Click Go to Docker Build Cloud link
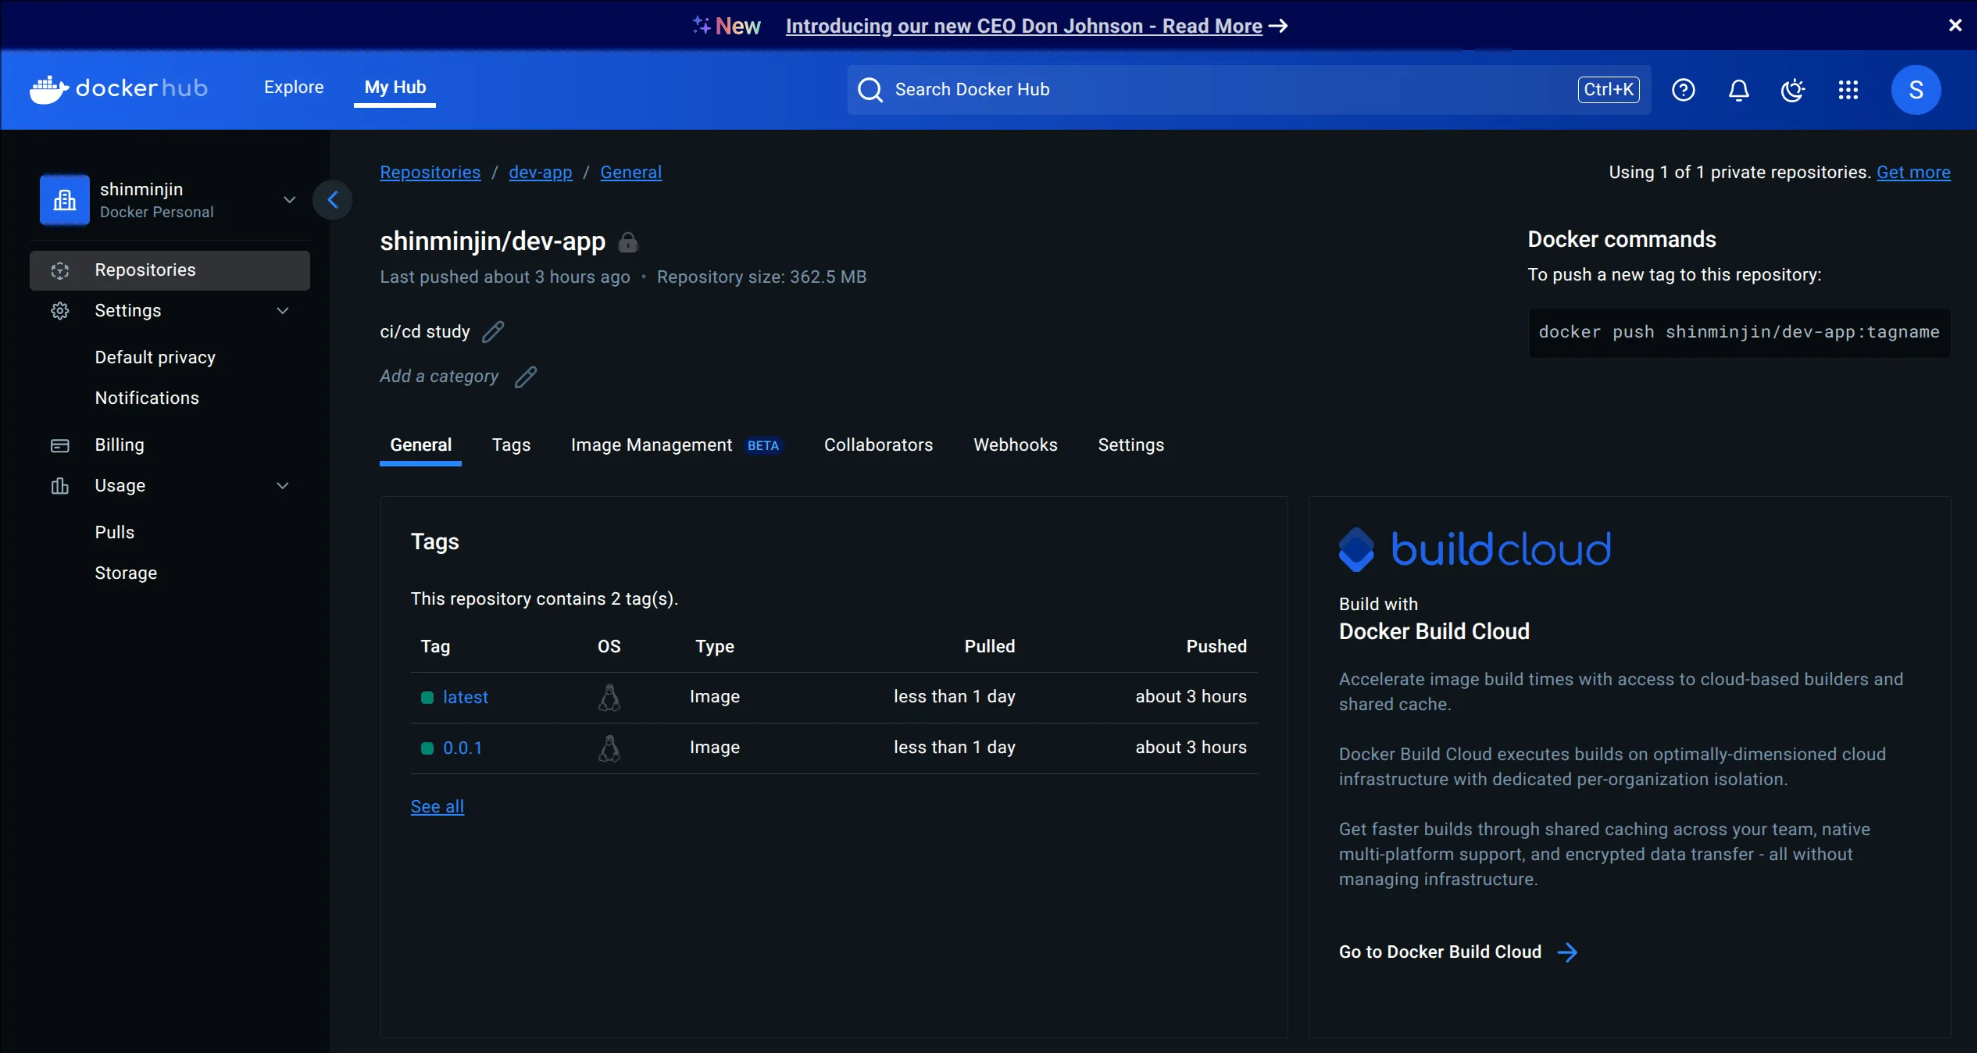The height and width of the screenshot is (1053, 1977). pyautogui.click(x=1440, y=952)
